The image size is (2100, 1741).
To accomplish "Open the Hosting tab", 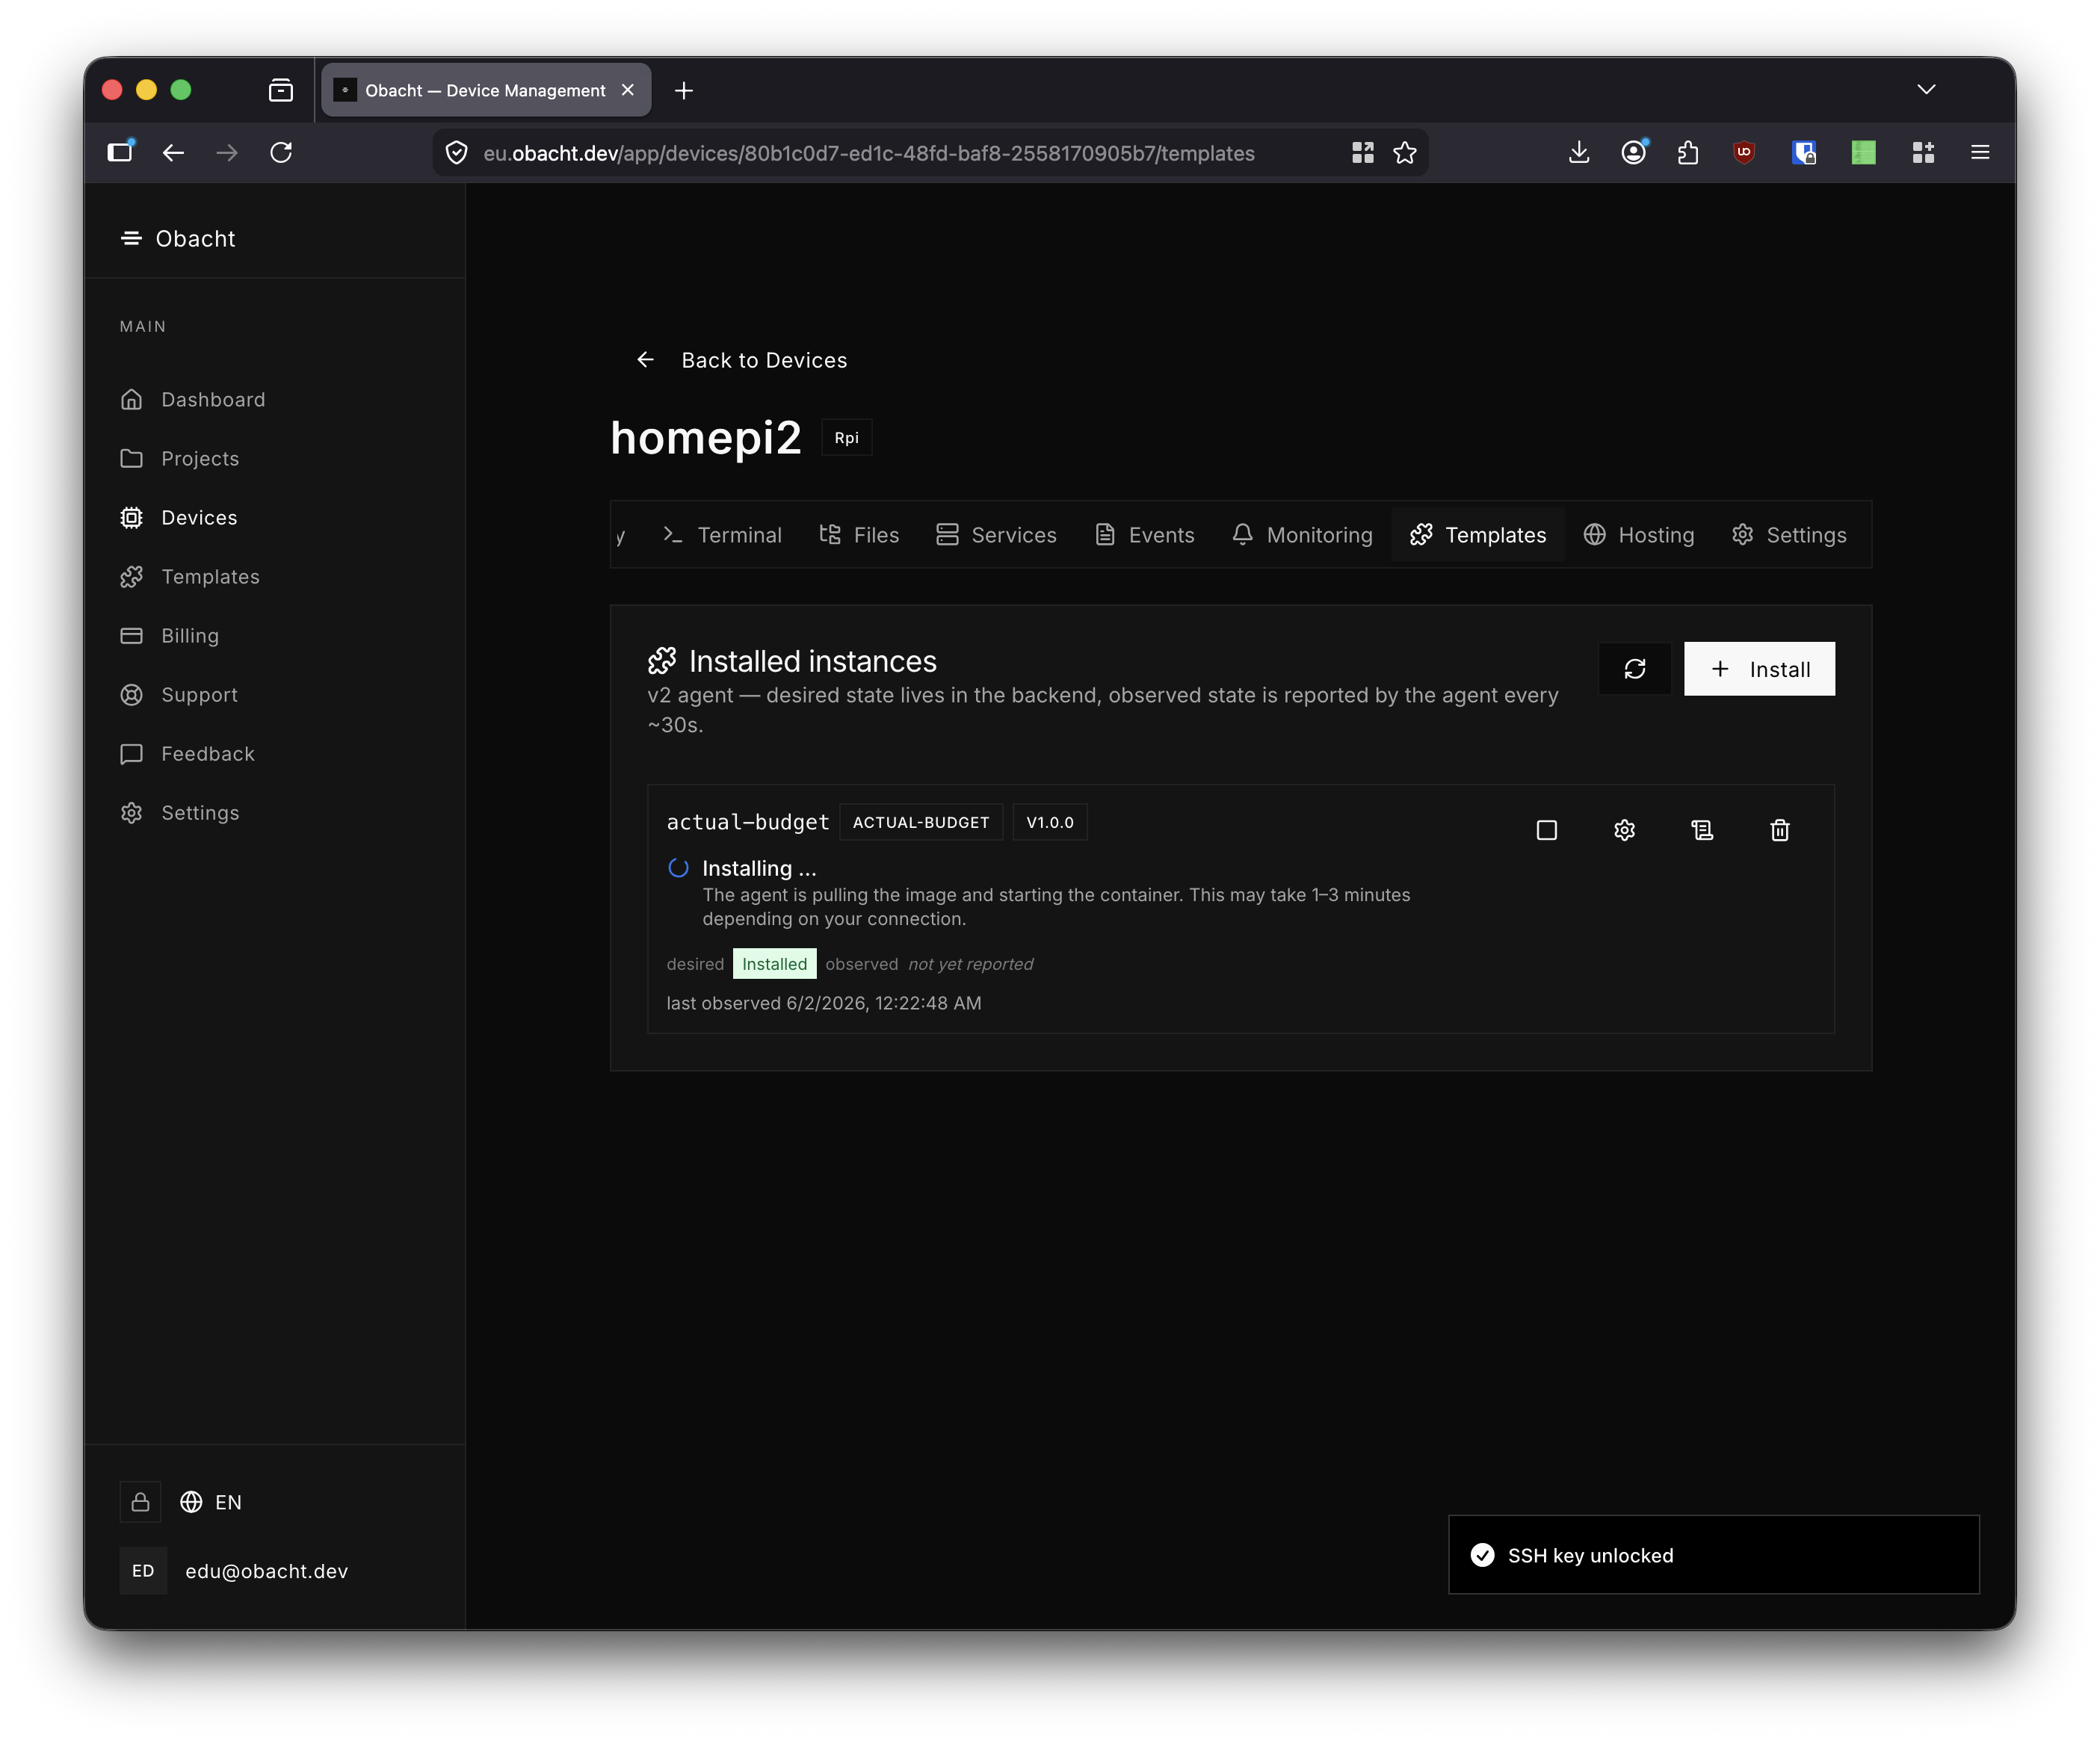I will coord(1638,535).
